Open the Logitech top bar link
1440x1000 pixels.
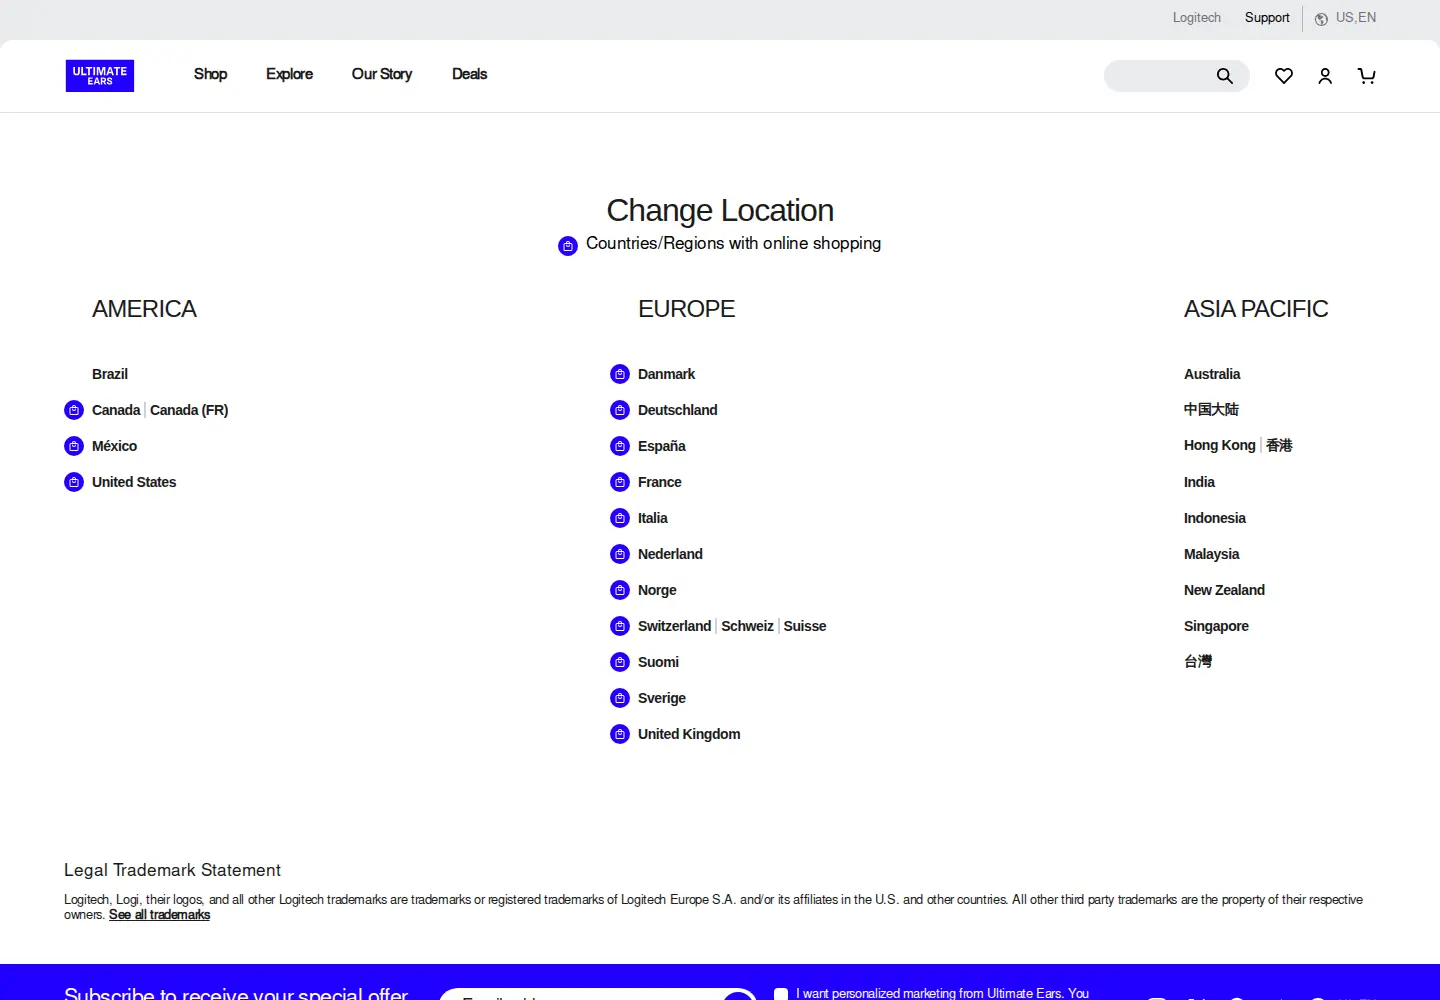click(x=1197, y=18)
